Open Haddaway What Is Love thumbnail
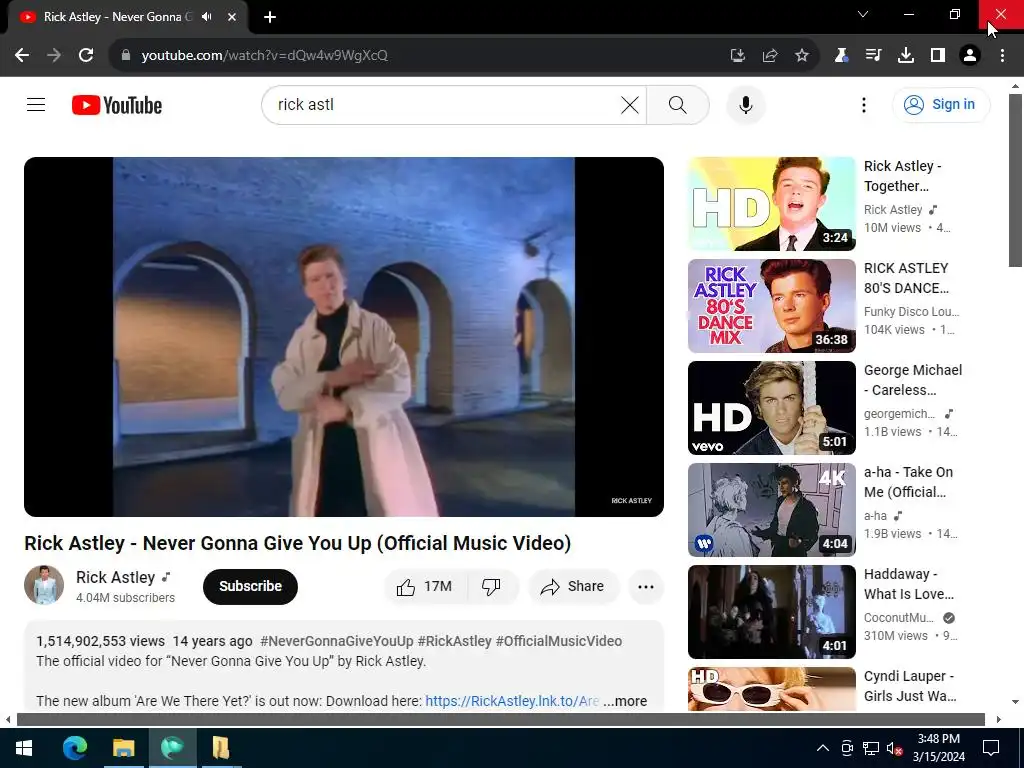The width and height of the screenshot is (1024, 768). click(771, 612)
